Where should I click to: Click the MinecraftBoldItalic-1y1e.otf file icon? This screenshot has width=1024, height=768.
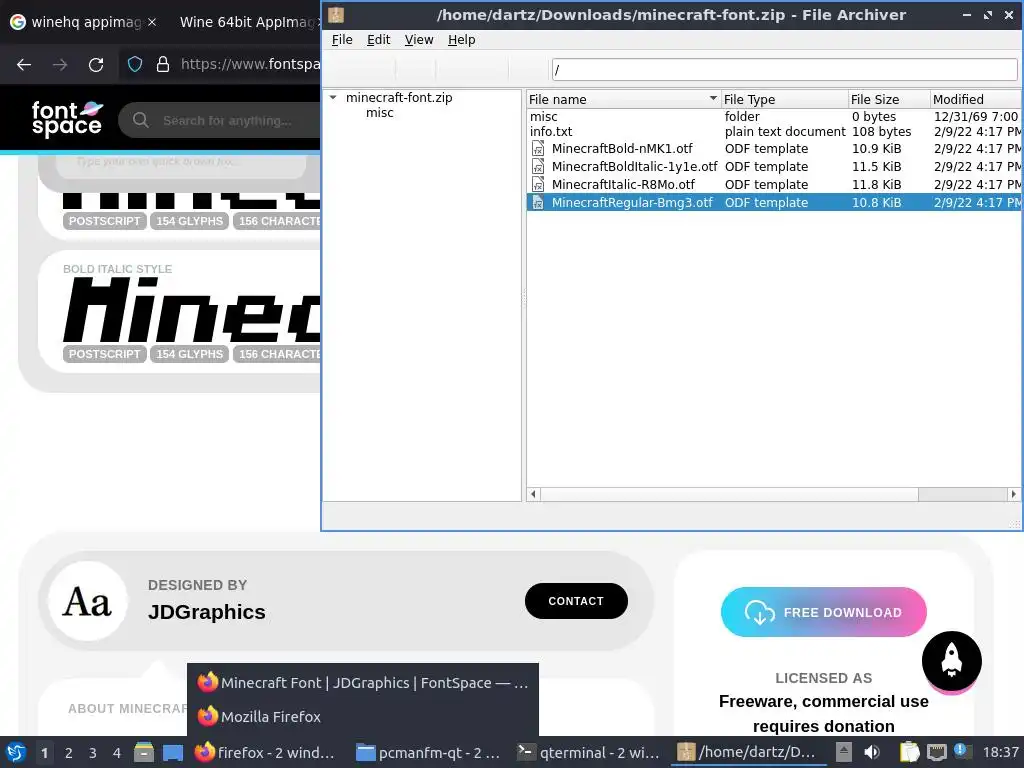537,167
